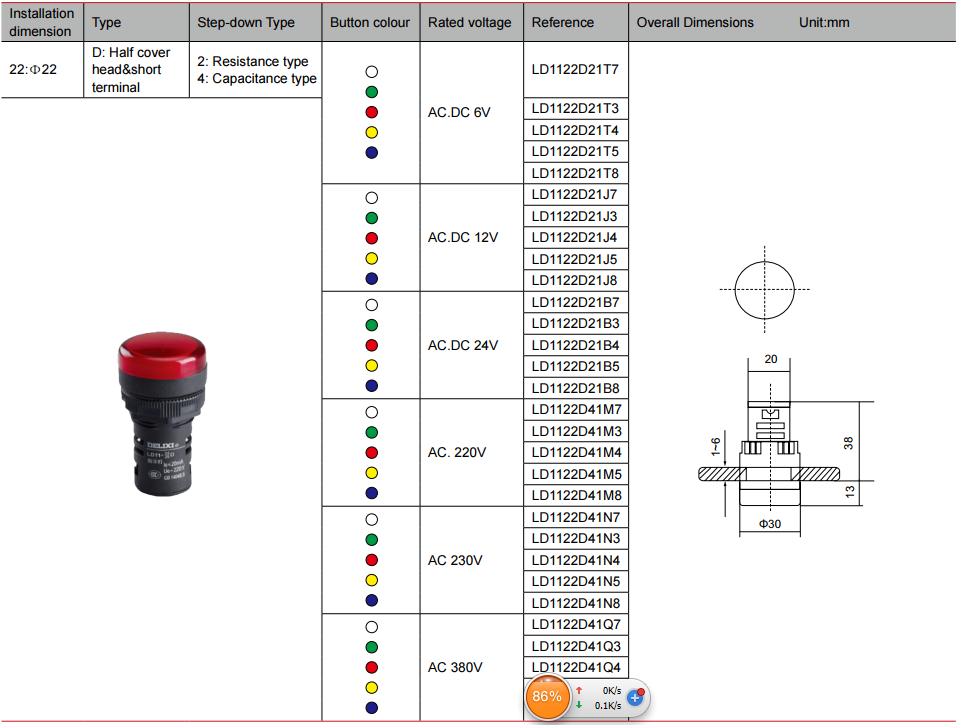
Task: Click reference LD1122D21T7
Action: coord(575,69)
